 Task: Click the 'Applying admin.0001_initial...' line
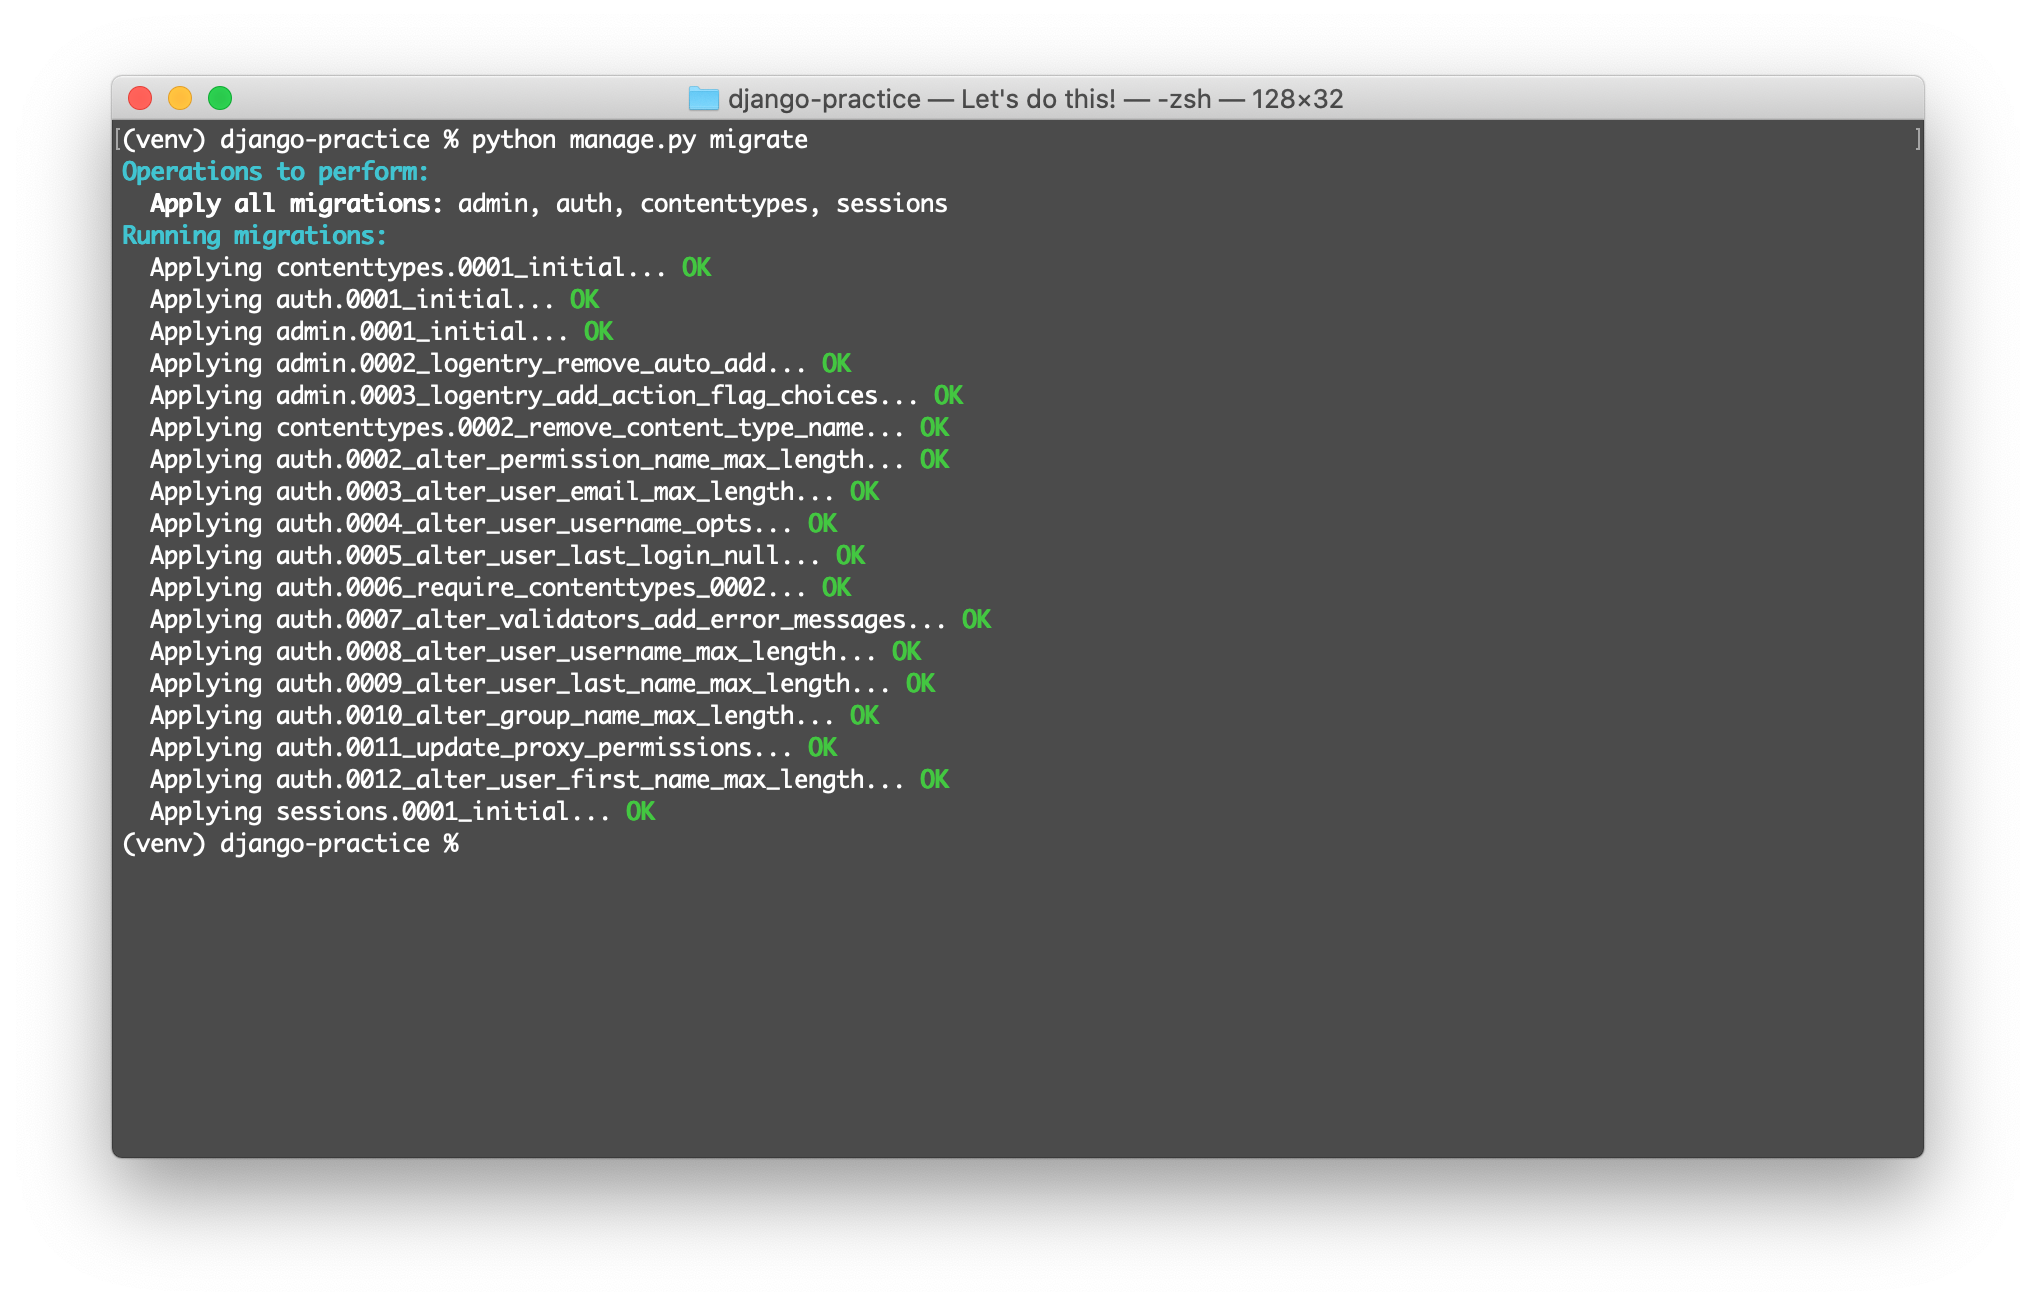[381, 332]
